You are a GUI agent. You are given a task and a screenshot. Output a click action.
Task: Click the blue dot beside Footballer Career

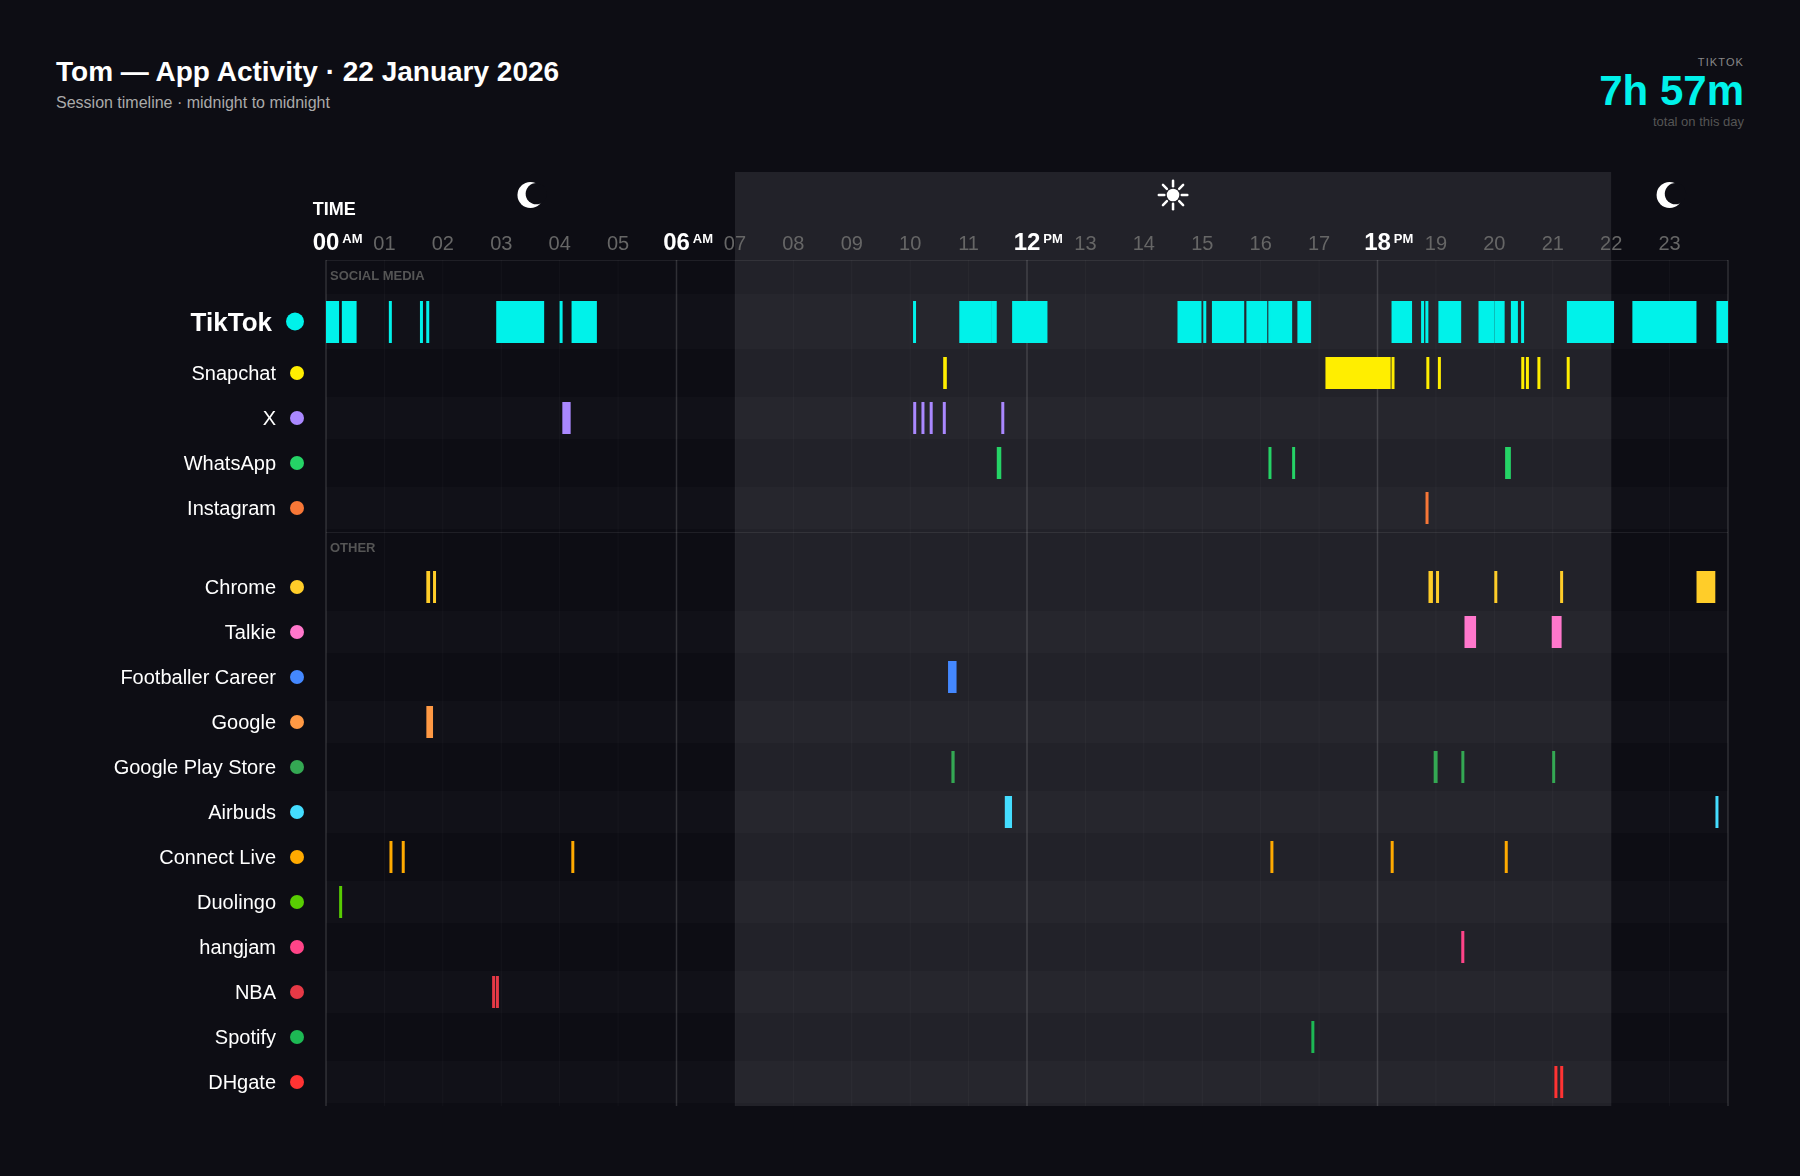[297, 677]
